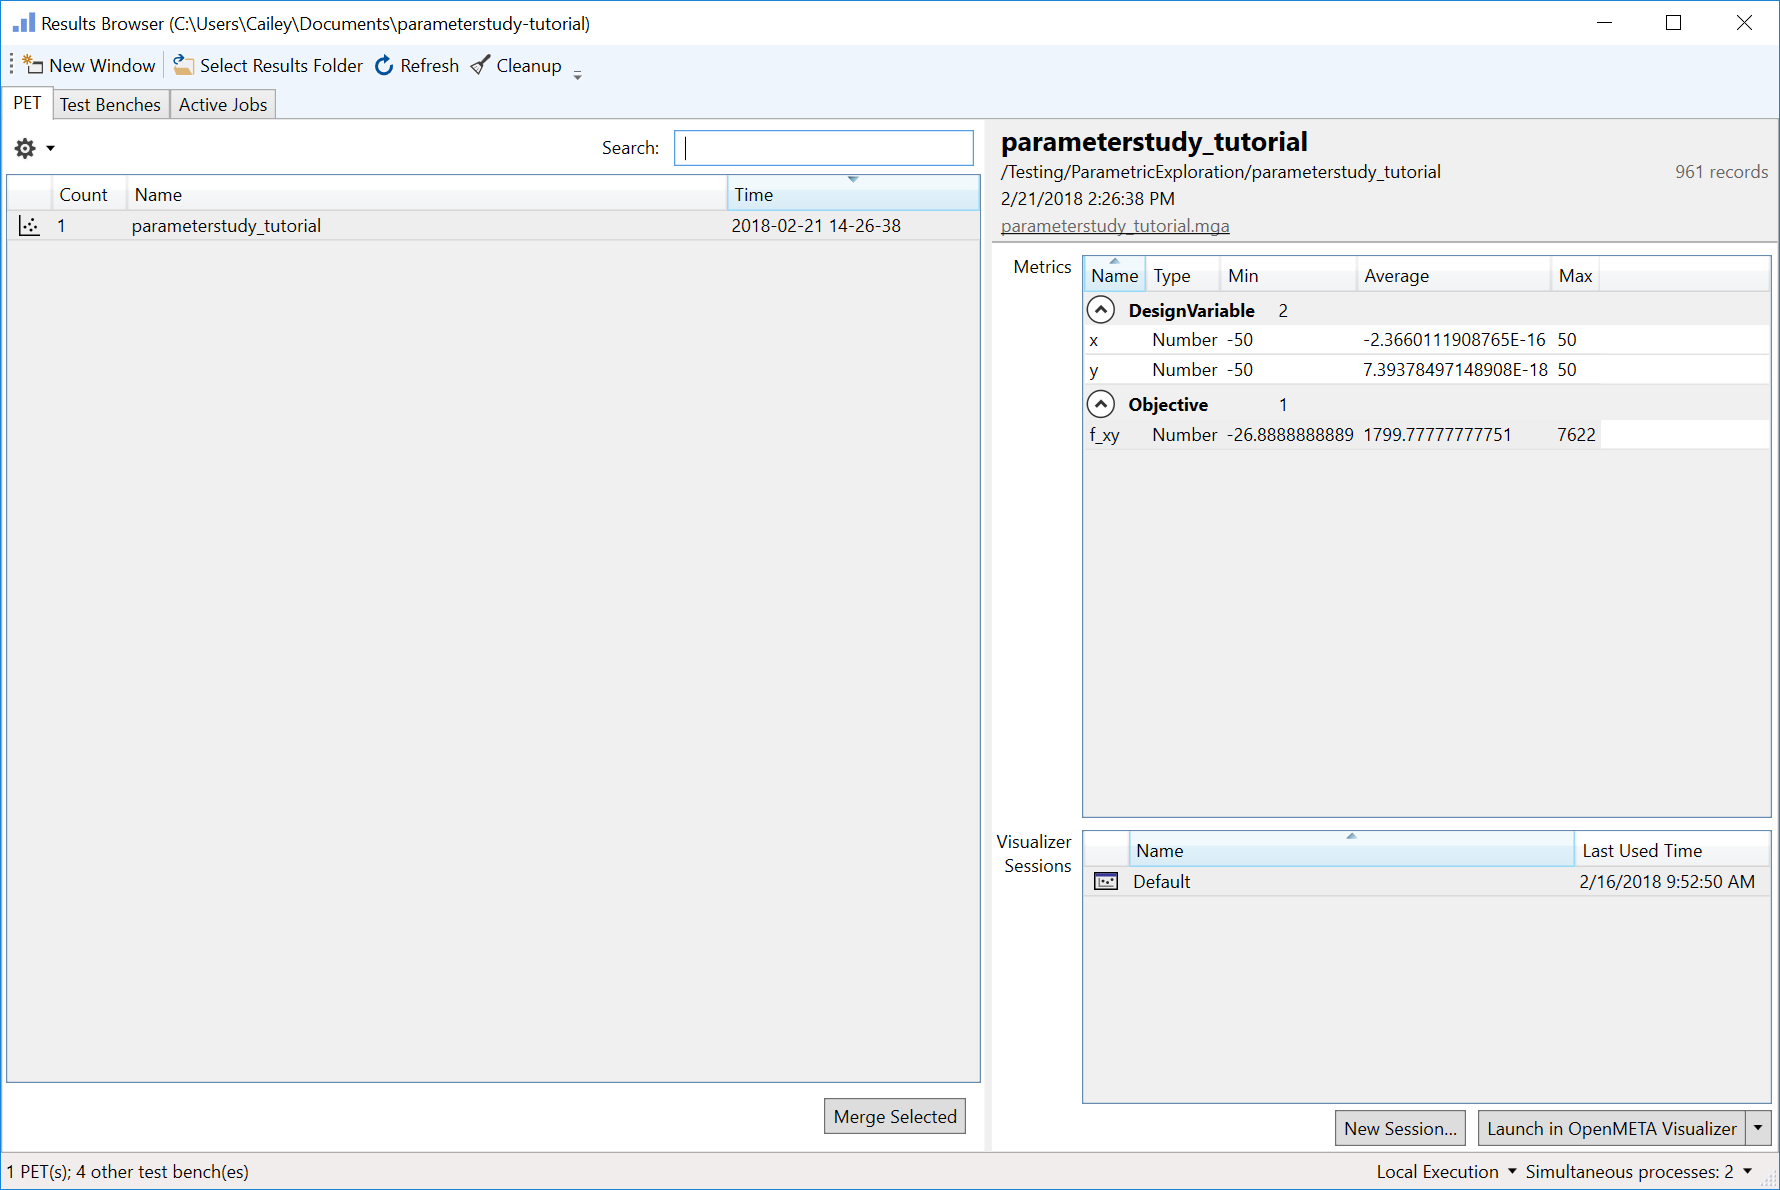Open the Simultaneous processes dropdown
This screenshot has height=1190, width=1780.
coord(1638,1171)
